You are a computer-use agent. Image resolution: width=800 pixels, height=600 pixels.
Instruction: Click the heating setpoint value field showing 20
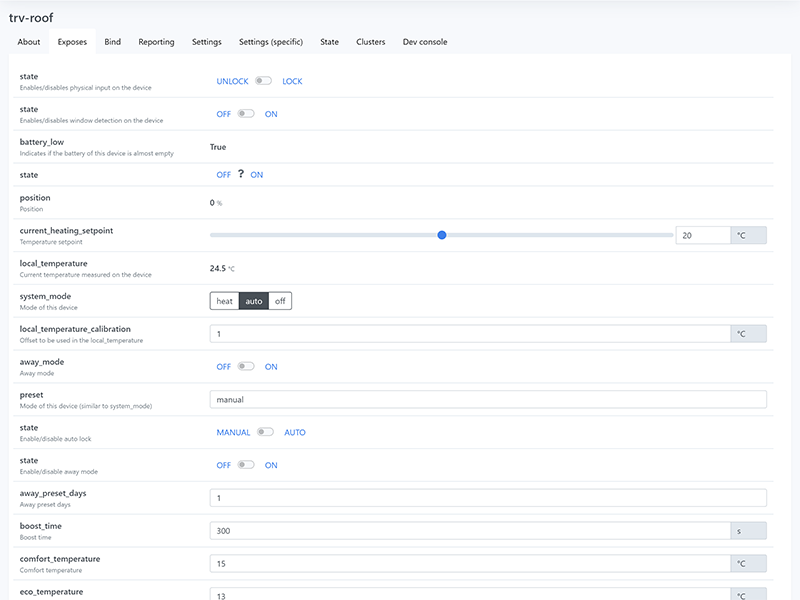pyautogui.click(x=703, y=235)
